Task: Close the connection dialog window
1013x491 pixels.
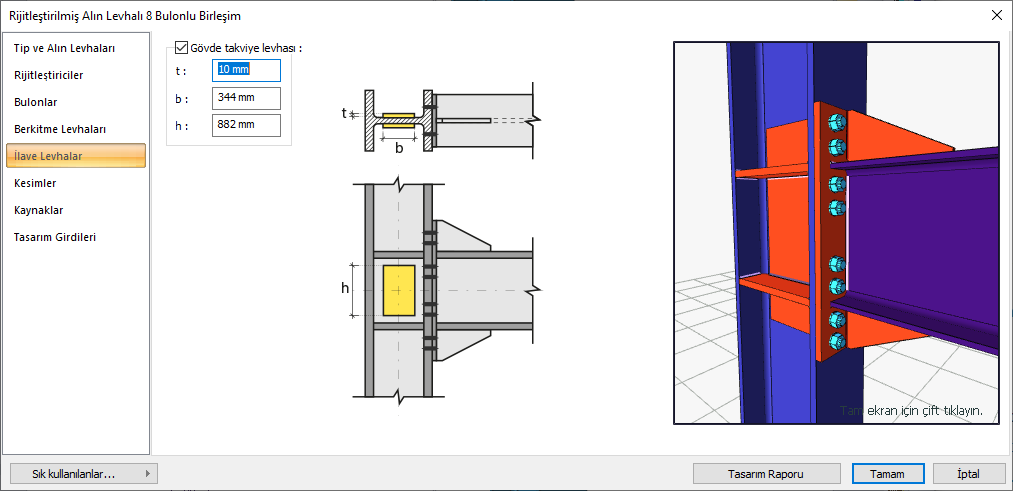Action: [995, 15]
